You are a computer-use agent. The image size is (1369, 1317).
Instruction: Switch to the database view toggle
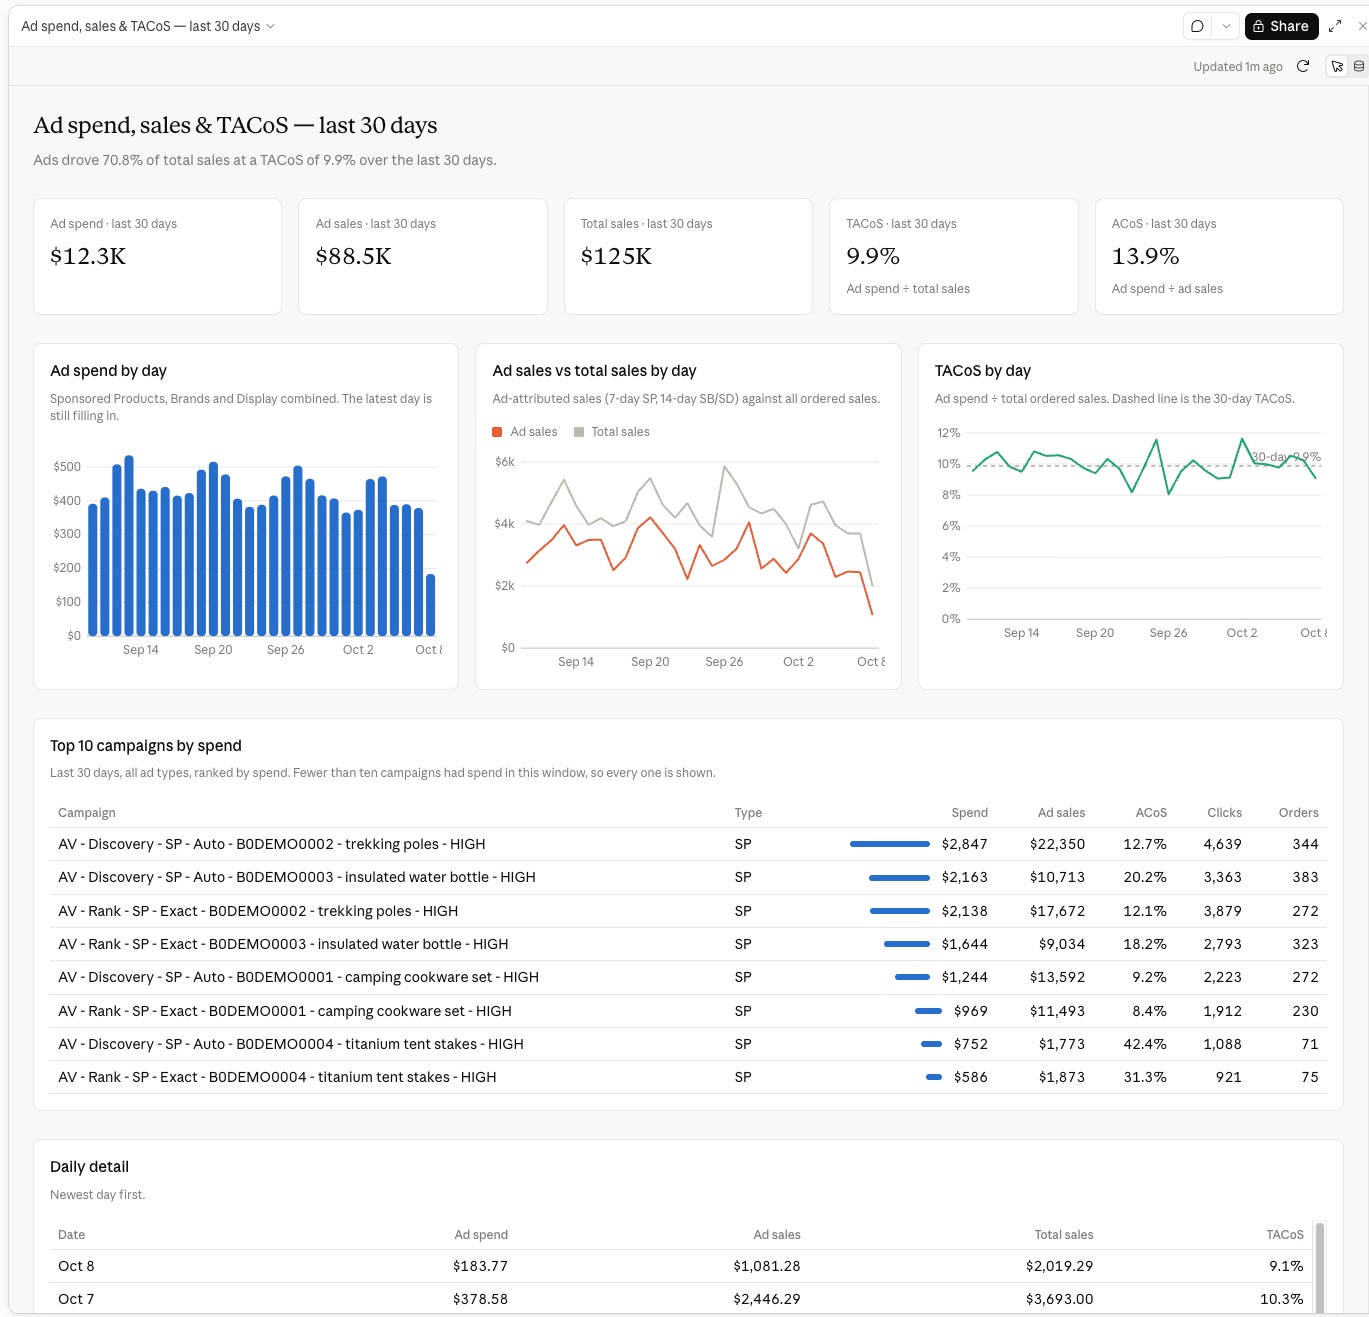click(x=1358, y=66)
